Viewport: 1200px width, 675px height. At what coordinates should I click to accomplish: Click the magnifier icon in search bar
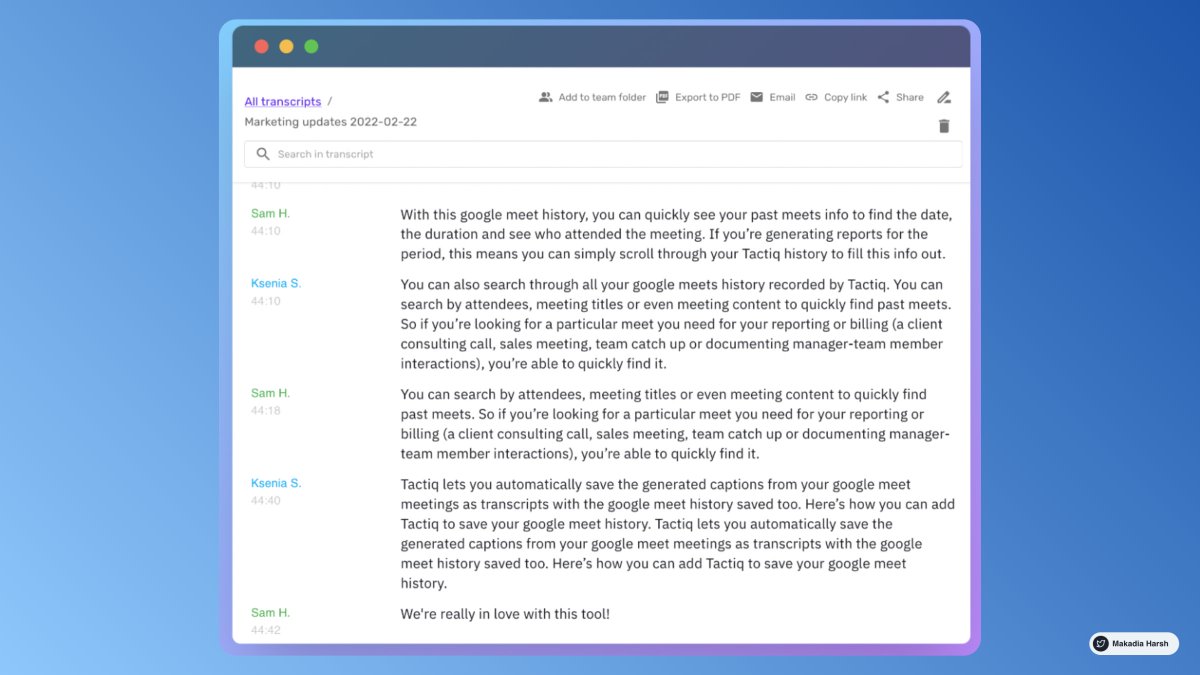pos(263,154)
